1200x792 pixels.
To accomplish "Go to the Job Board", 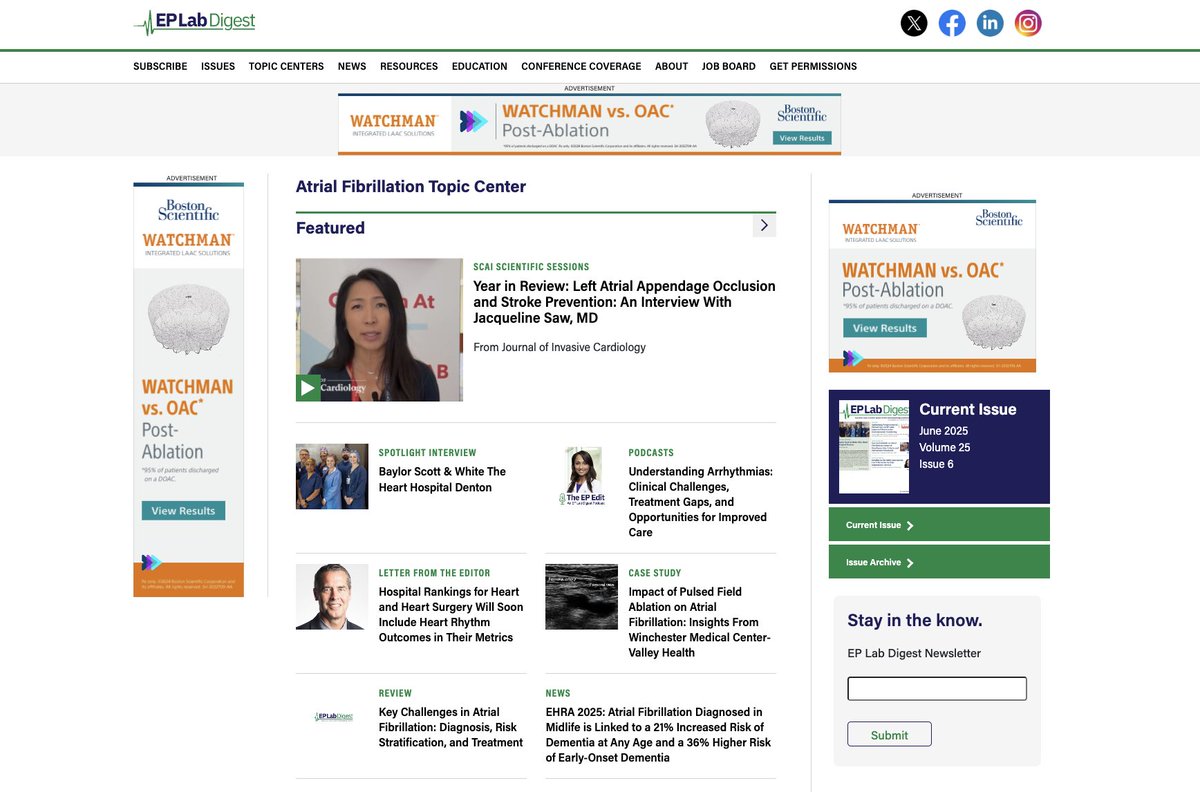I will tap(729, 66).
